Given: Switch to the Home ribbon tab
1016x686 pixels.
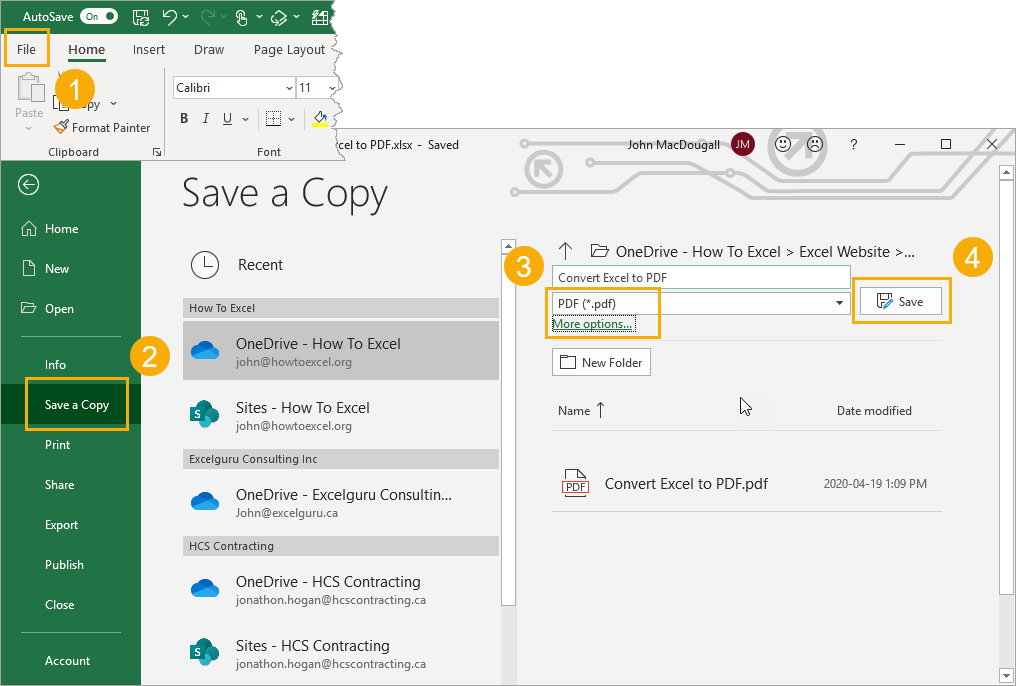Looking at the screenshot, I should coord(86,49).
